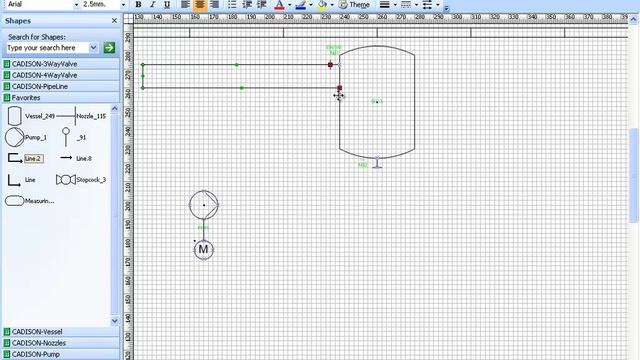Apply fill color with the paint bucket
Image resolution: width=640 pixels, height=360 pixels.
[x=322, y=4]
